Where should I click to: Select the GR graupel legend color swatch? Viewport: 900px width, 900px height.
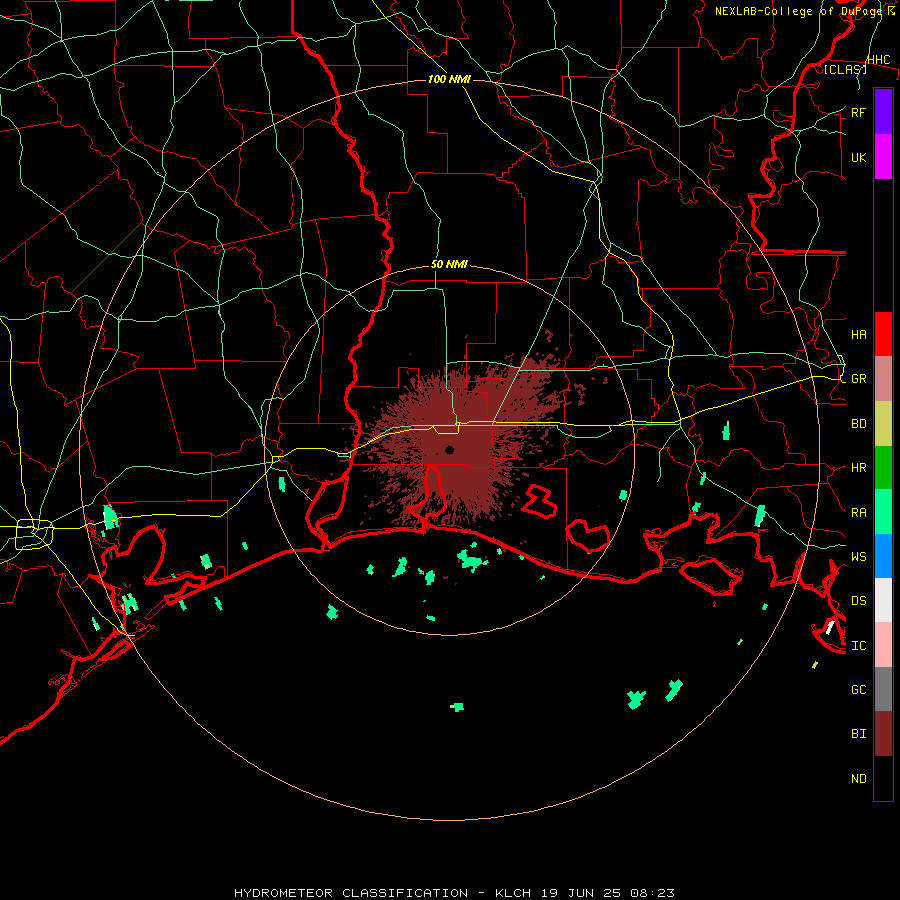coord(883,378)
